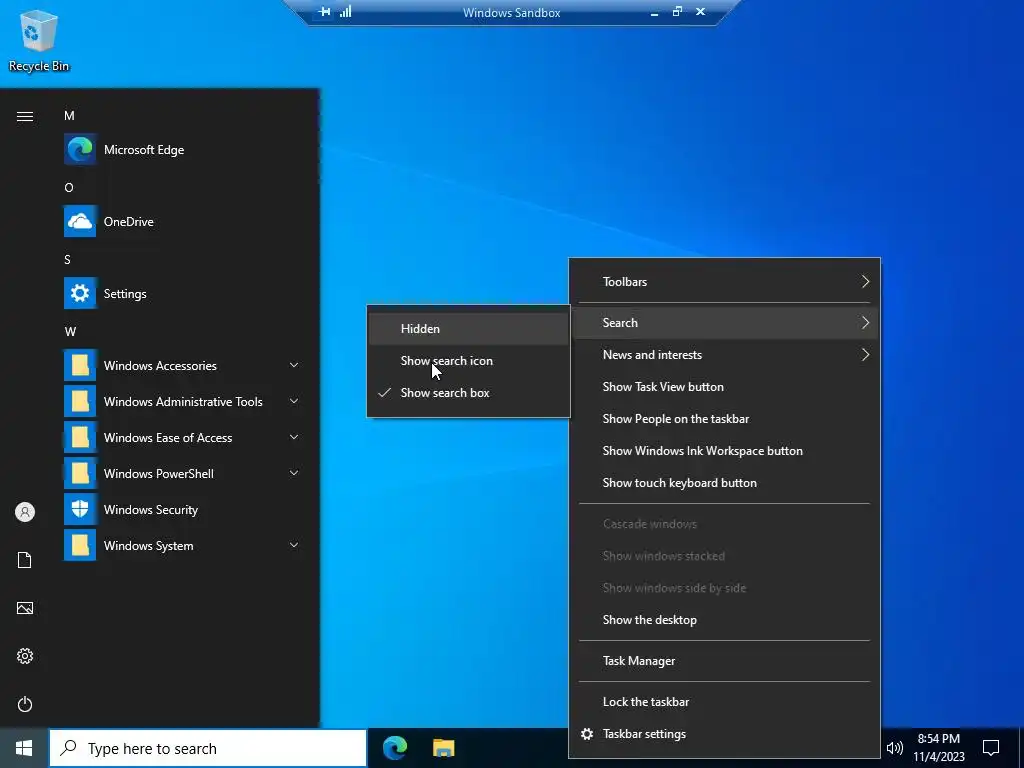Open the Recycle Bin desktop icon
This screenshot has height=768, width=1024.
[39, 40]
